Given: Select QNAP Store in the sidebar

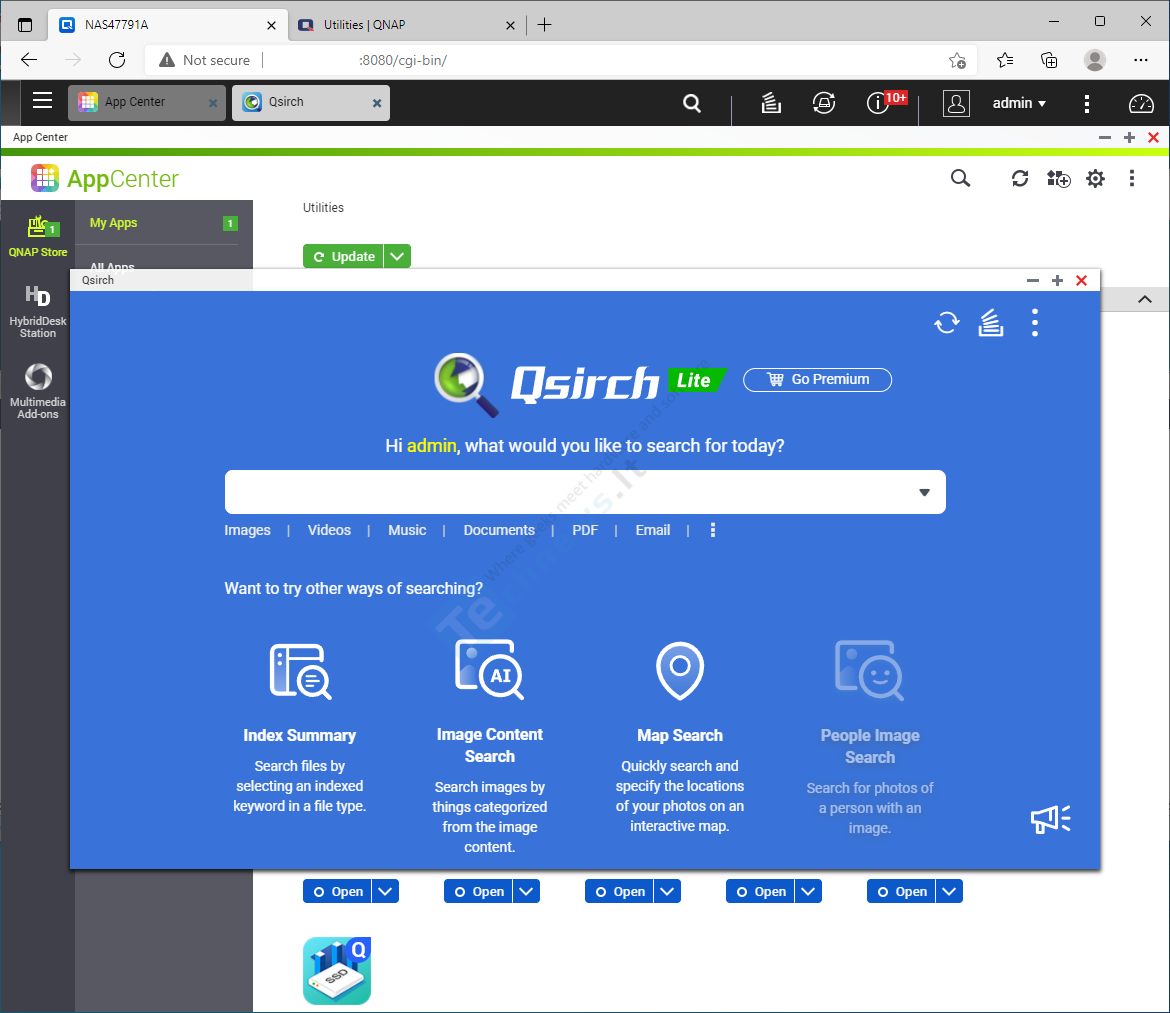Looking at the screenshot, I should point(38,236).
